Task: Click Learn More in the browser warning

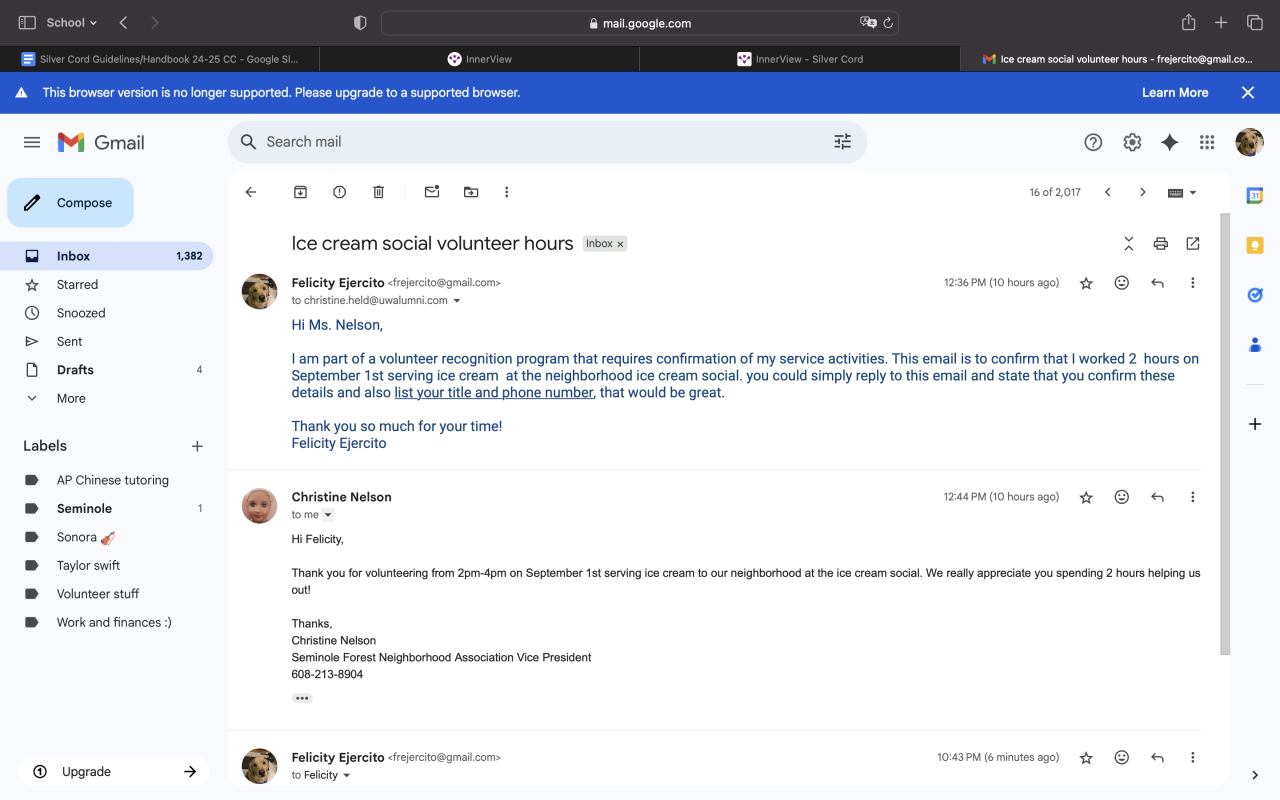Action: click(1175, 93)
